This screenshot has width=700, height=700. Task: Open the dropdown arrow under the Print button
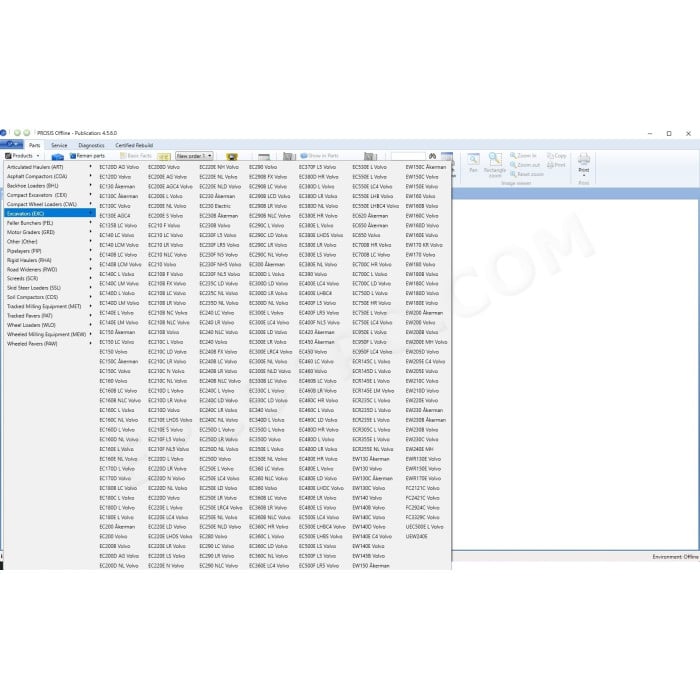pyautogui.click(x=584, y=175)
